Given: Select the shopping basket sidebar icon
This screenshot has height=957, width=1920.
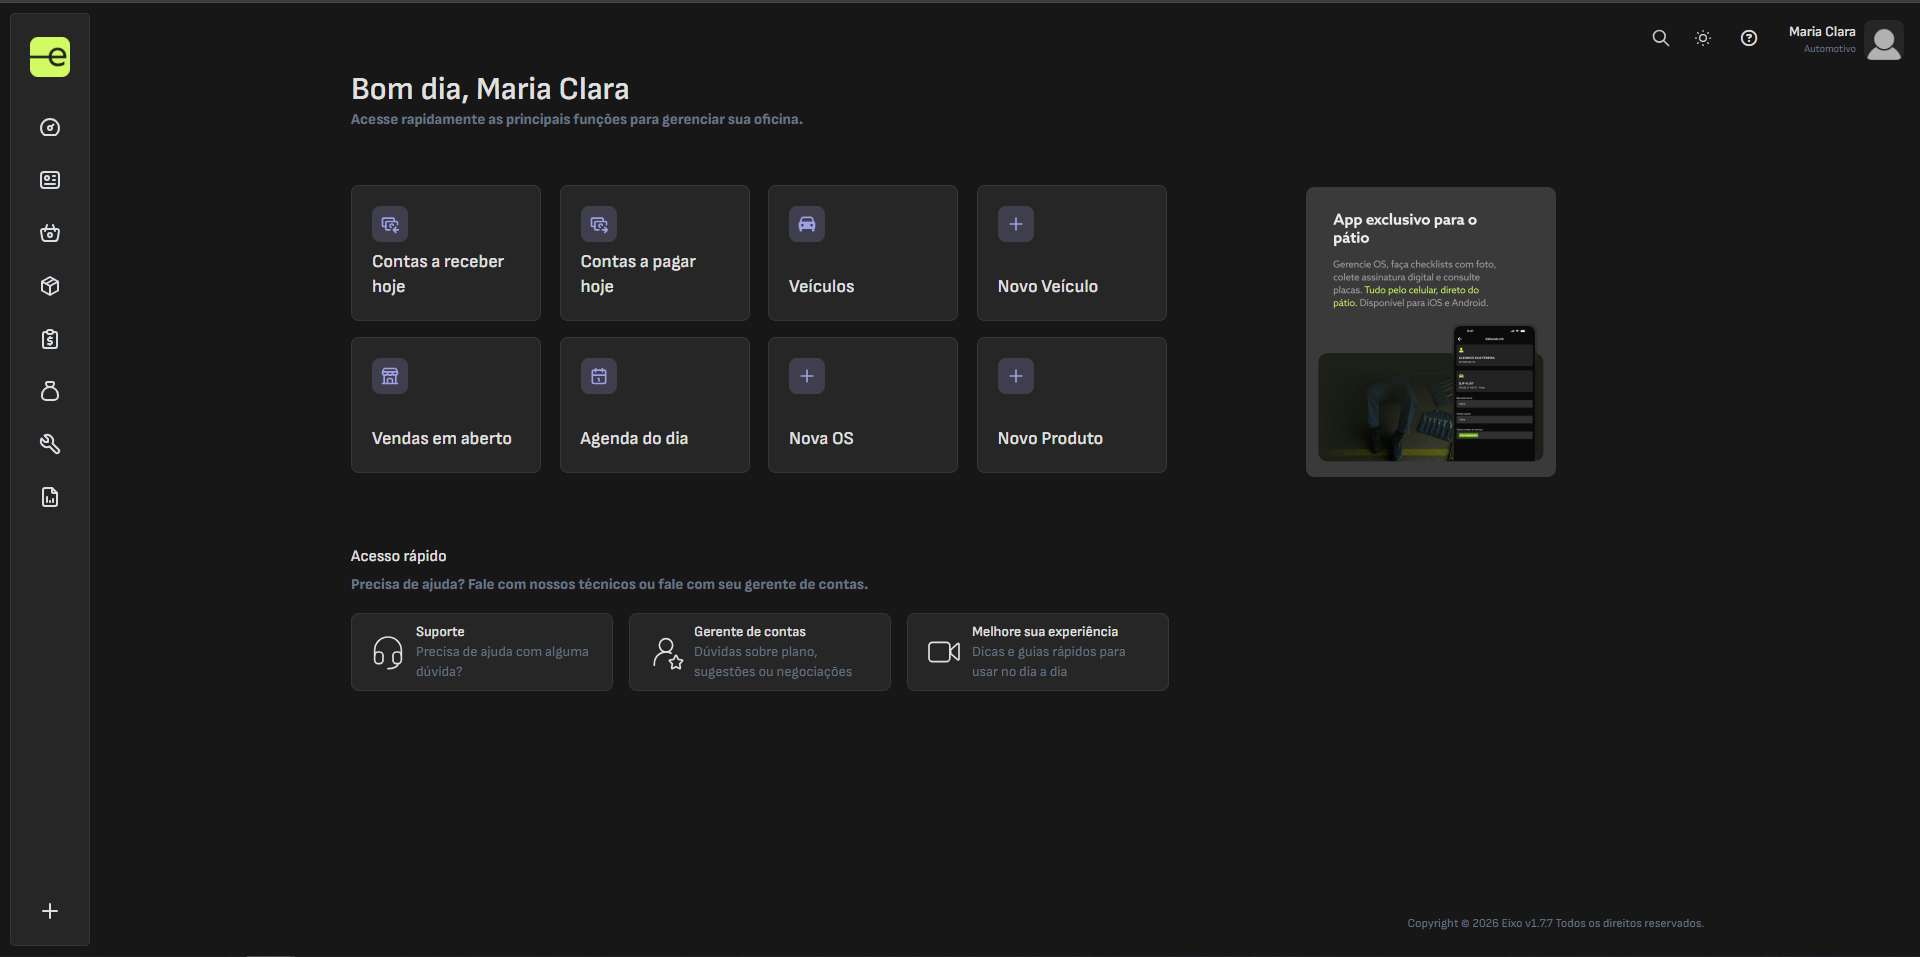Looking at the screenshot, I should 50,233.
